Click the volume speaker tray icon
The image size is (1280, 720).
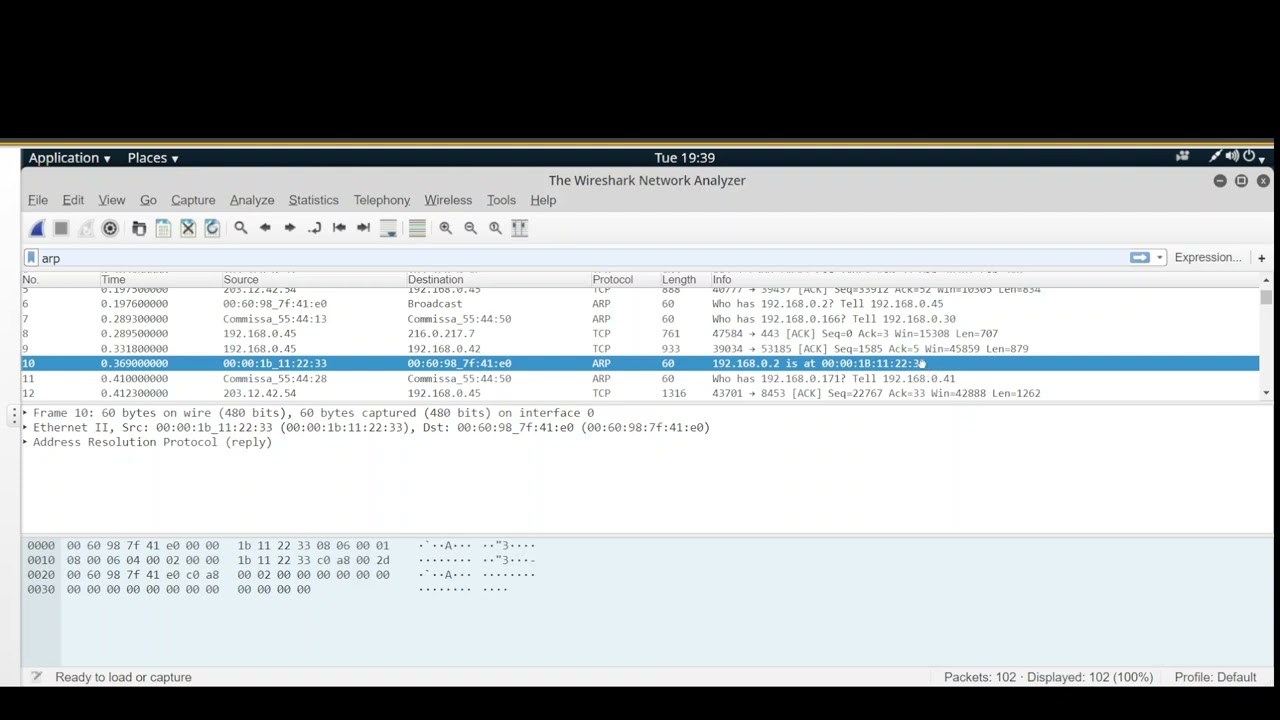click(1232, 157)
